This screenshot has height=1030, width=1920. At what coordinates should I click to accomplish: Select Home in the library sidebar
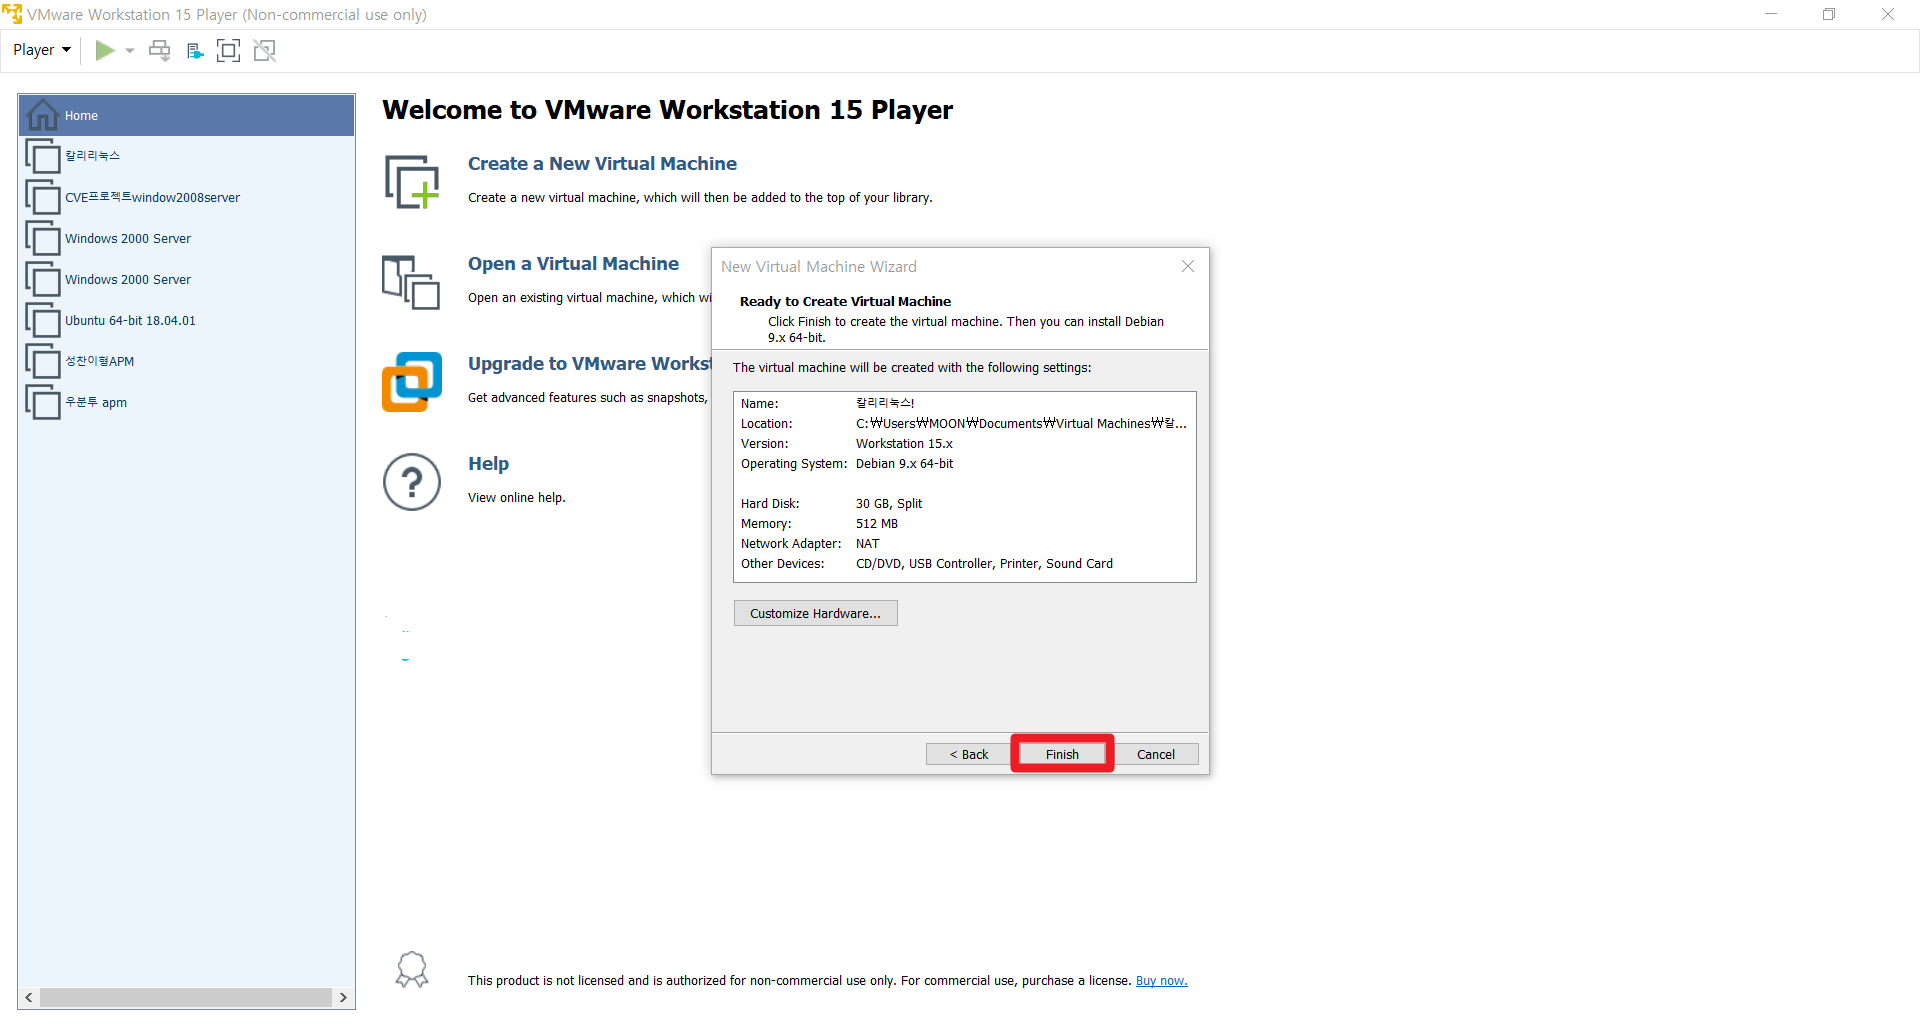coord(186,115)
